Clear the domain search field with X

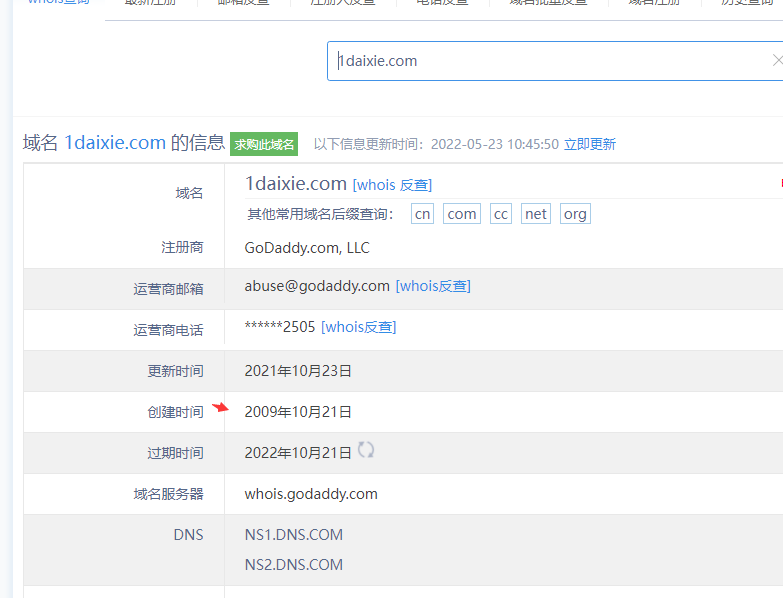(x=778, y=60)
